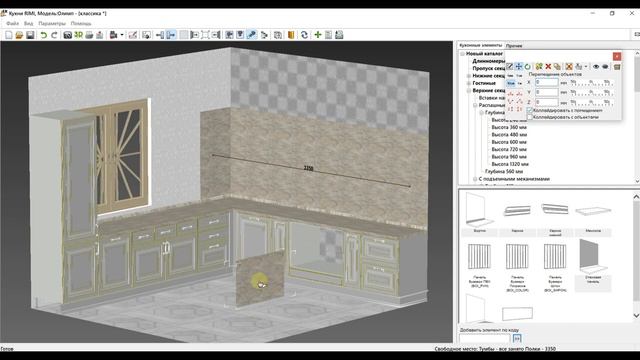This screenshot has width=640, height=360.
Task: Open dropdown arrow next to camera-device toolbar icon
Action: (x=122, y=35)
